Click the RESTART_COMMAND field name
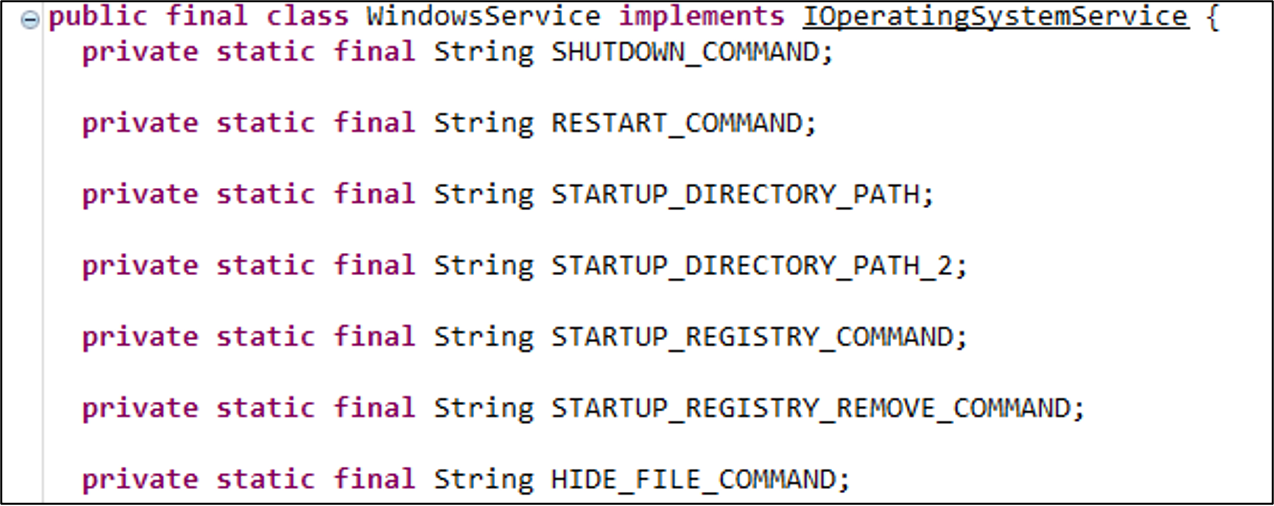Viewport: 1274px width, 506px height. pyautogui.click(x=677, y=123)
